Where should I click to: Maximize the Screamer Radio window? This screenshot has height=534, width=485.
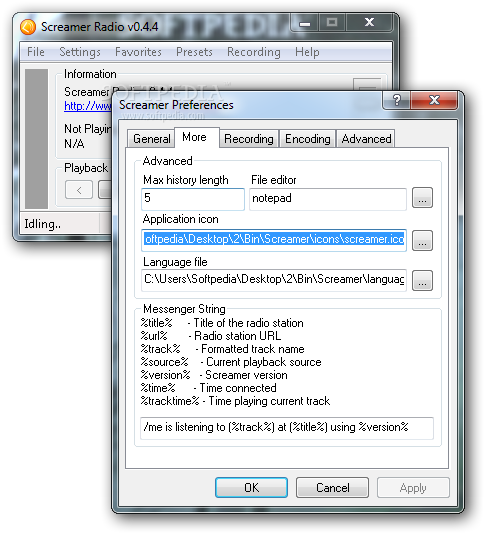click(332, 23)
